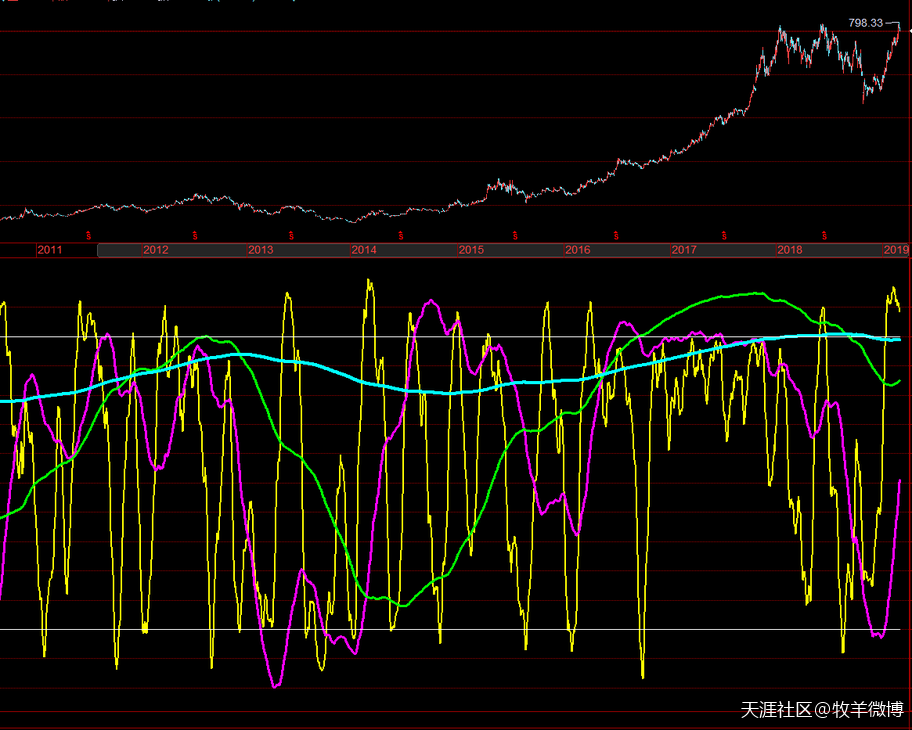Select red event marker between 2014 and 2015
This screenshot has width=912, height=730.
click(401, 236)
